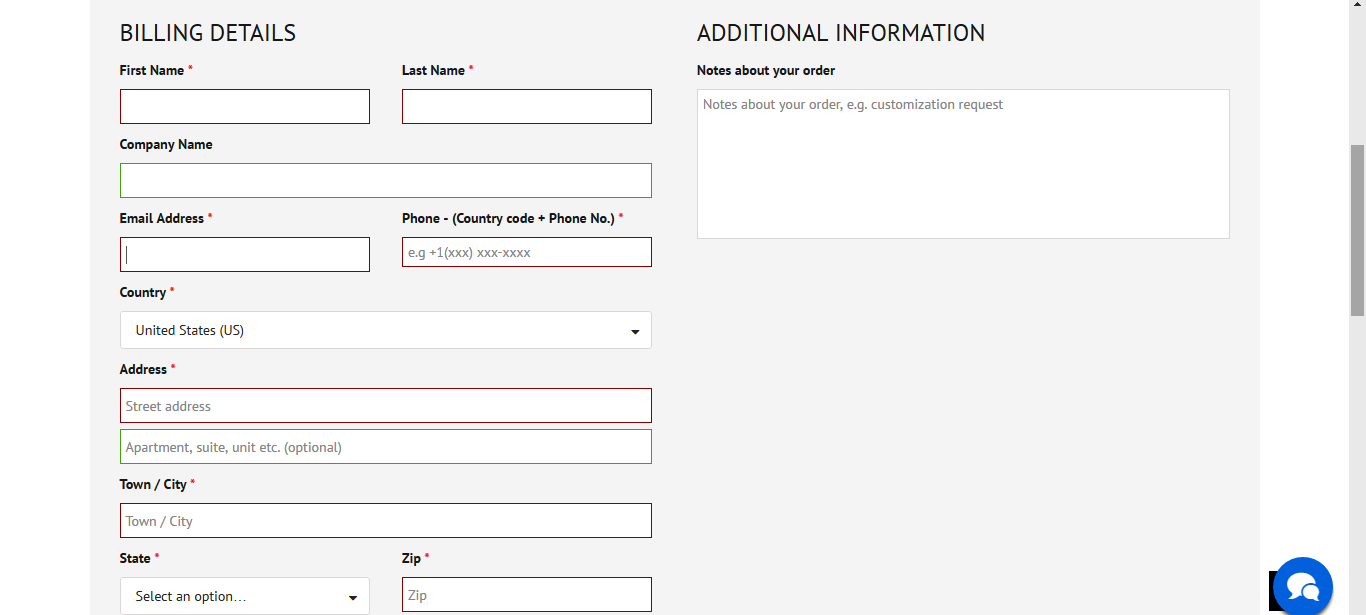Click the State dropdown arrow icon
The height and width of the screenshot is (615, 1366).
tap(354, 595)
